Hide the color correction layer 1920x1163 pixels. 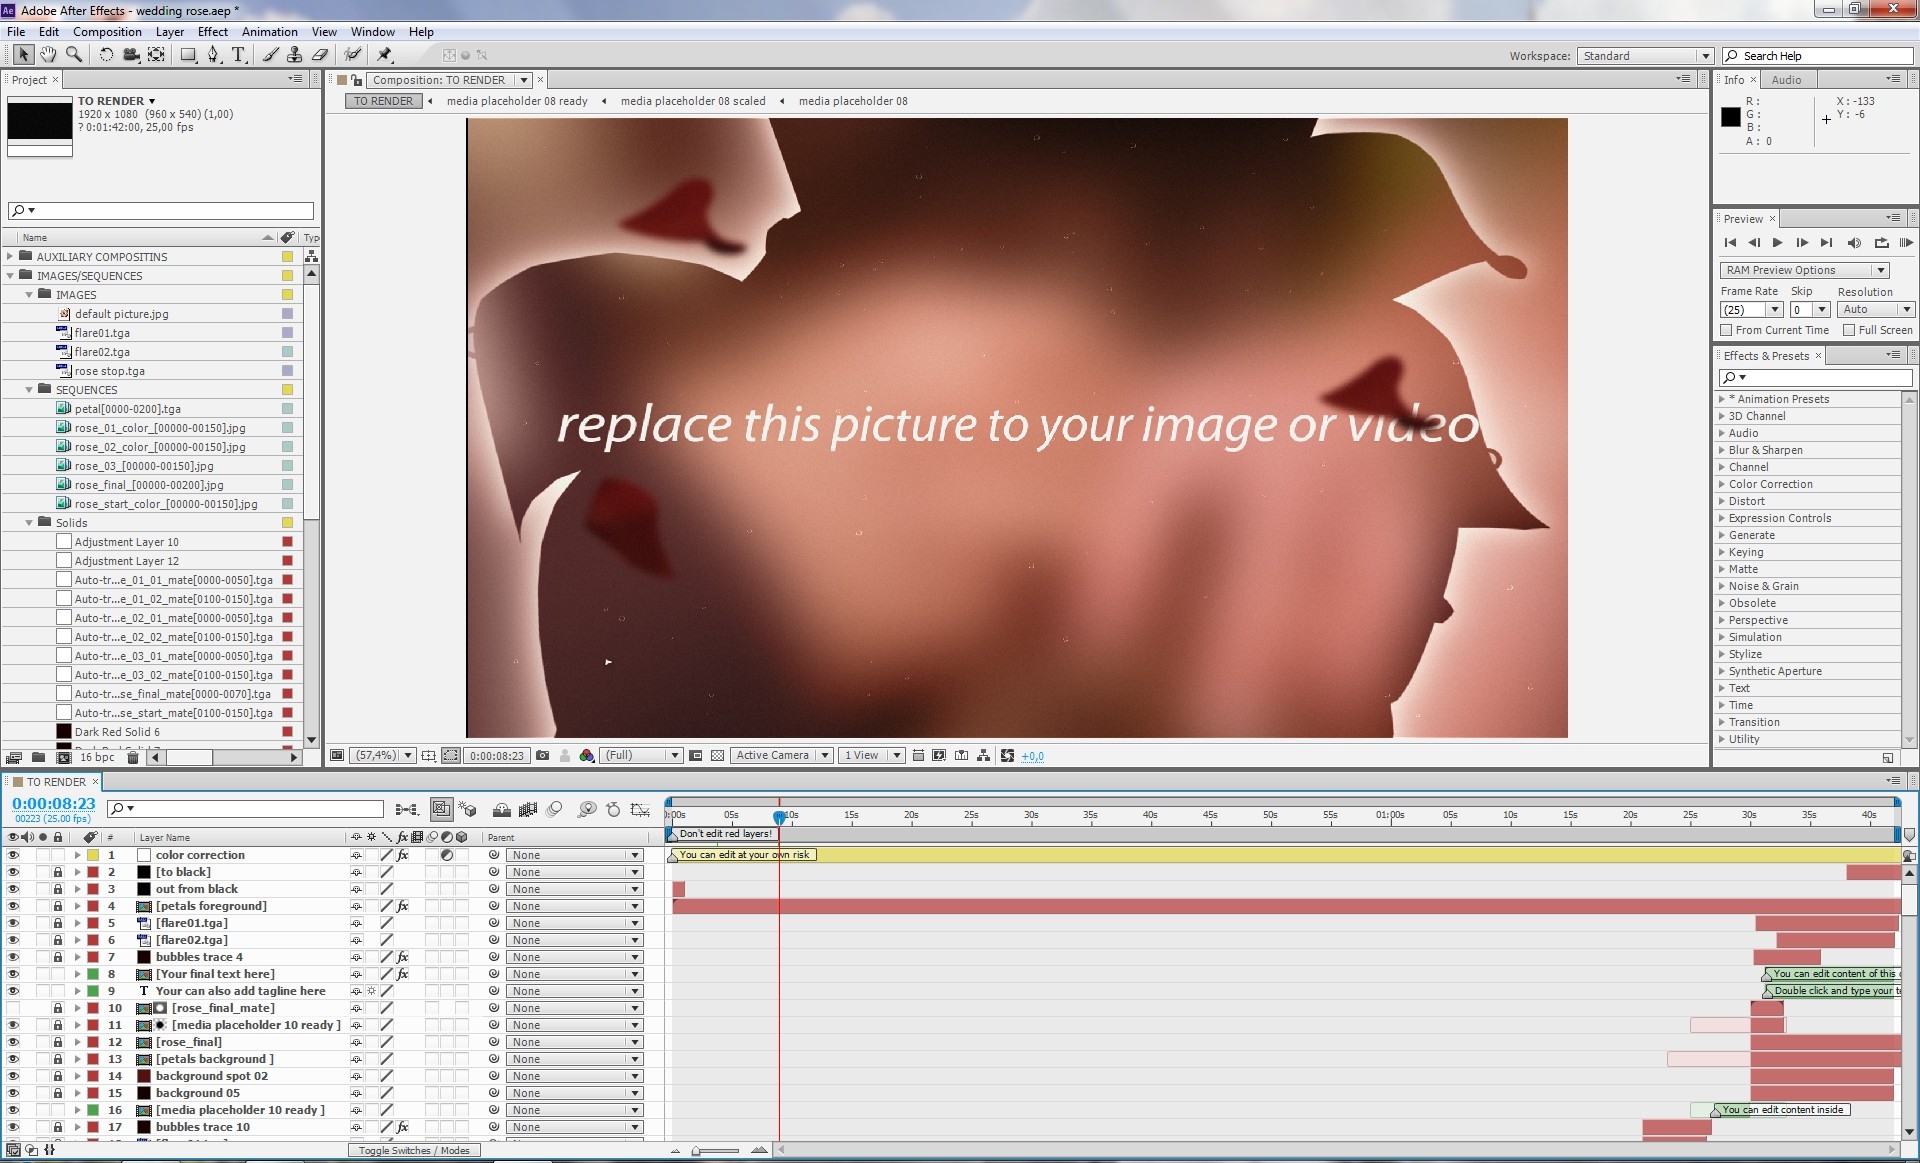(13, 855)
